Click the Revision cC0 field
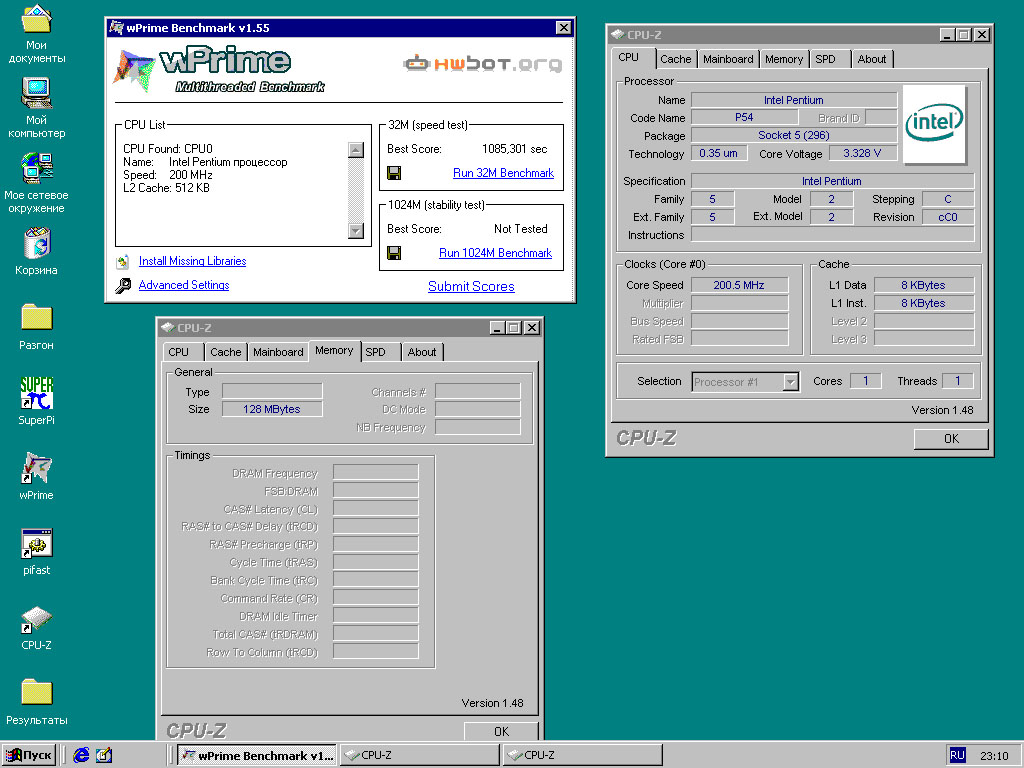Viewport: 1024px width, 768px height. 948,217
